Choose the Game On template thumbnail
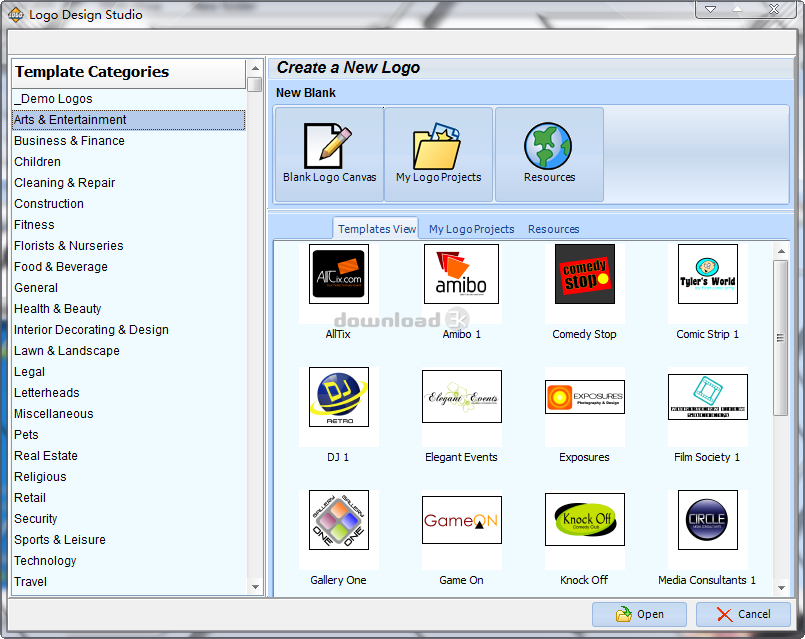The height and width of the screenshot is (639, 805). (462, 520)
